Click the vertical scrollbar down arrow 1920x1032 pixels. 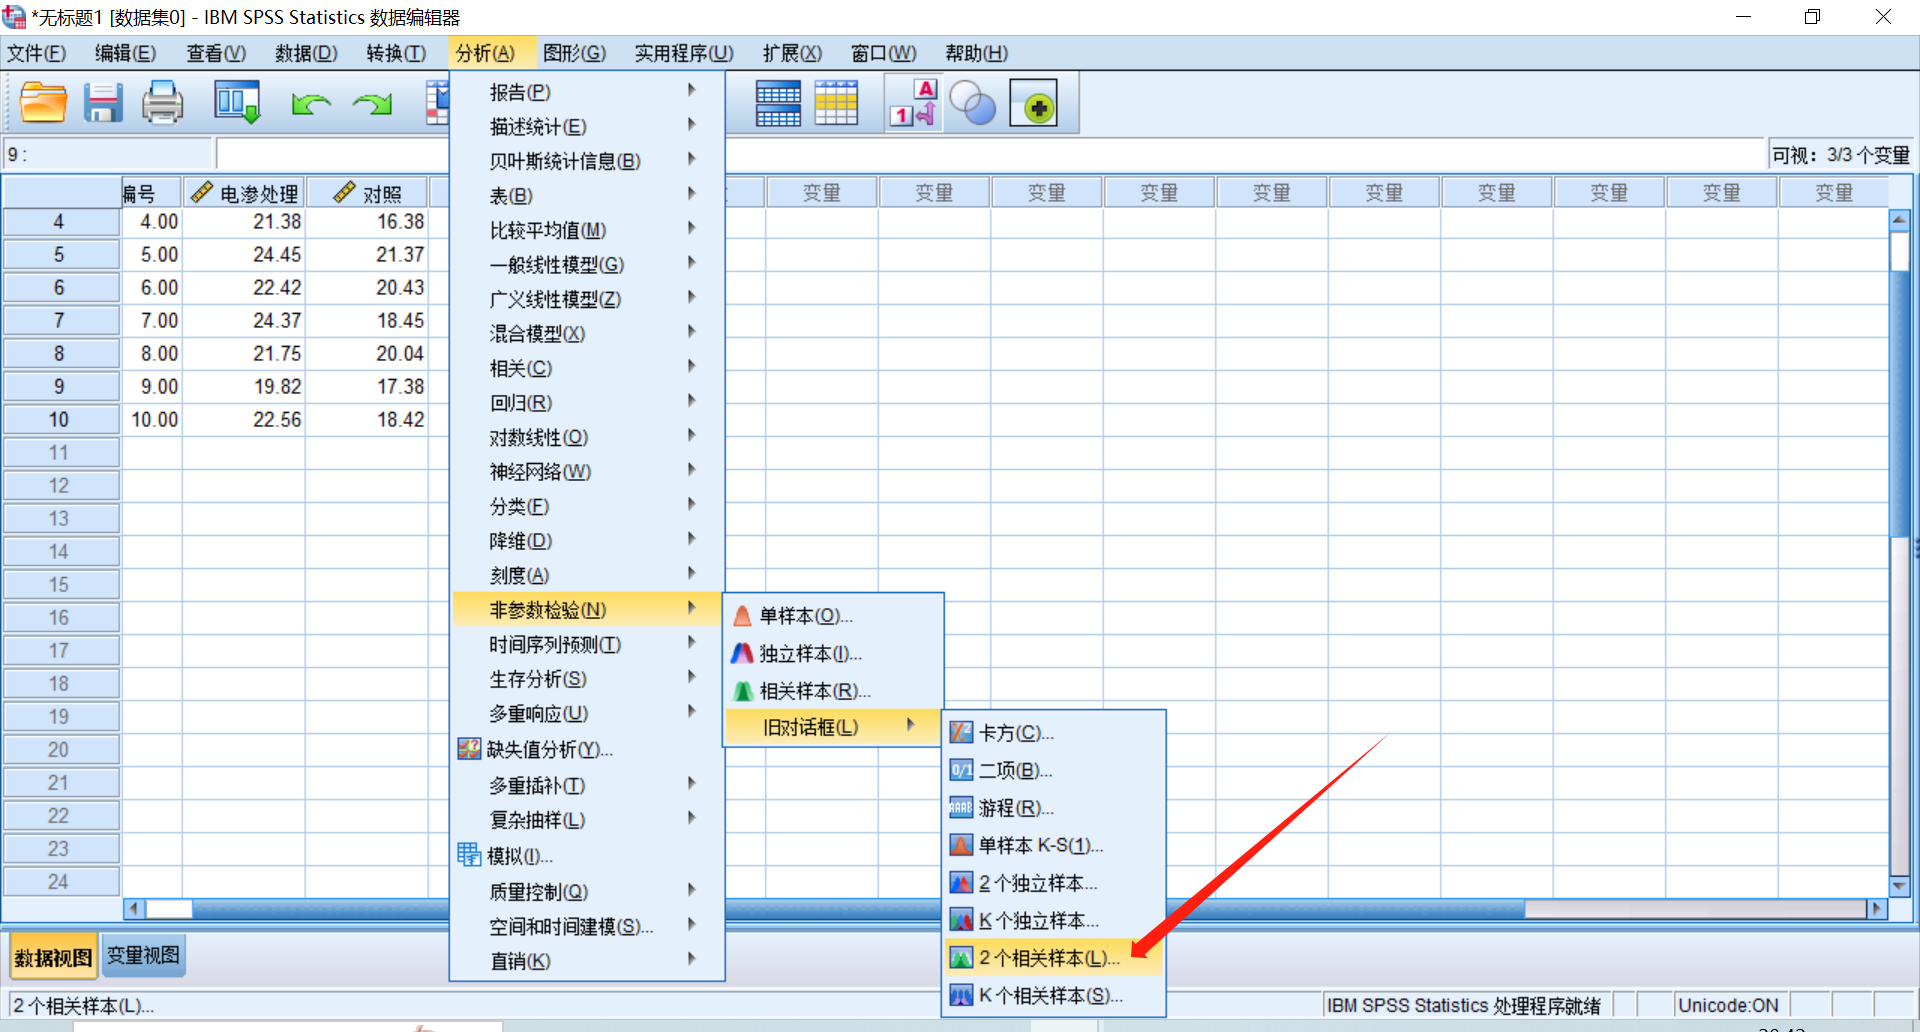click(1900, 886)
